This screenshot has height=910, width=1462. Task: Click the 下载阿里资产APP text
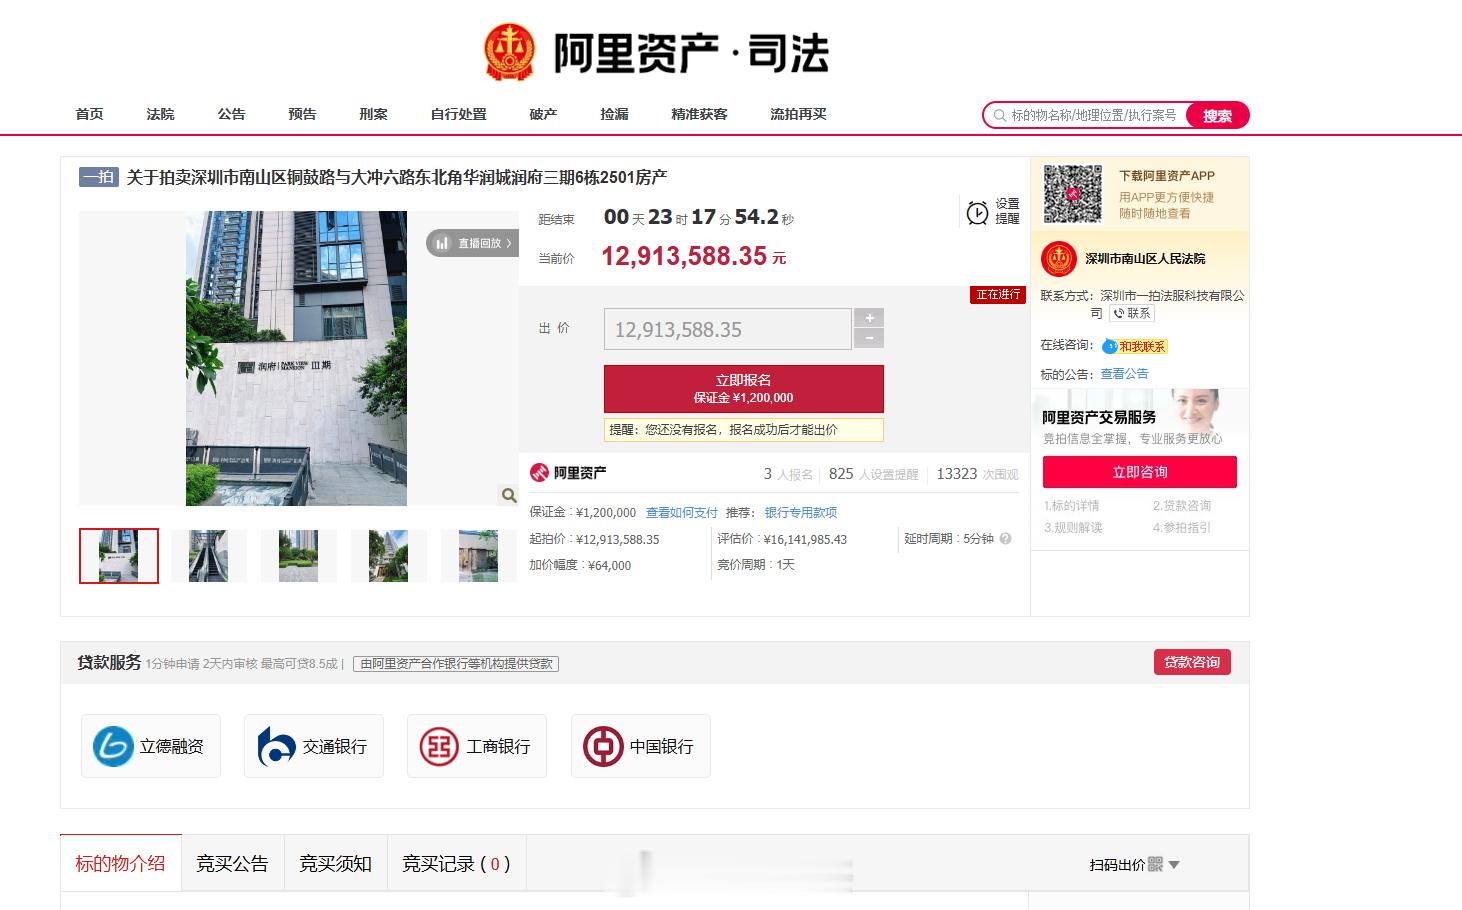coord(1167,176)
